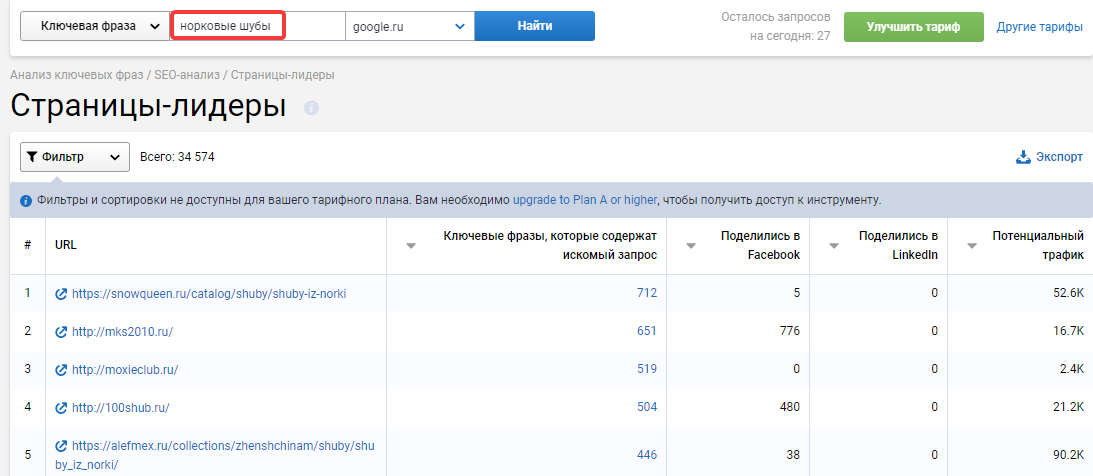The image size is (1093, 476).
Task: Open the alefmex.ru collections URL
Action: (x=215, y=454)
